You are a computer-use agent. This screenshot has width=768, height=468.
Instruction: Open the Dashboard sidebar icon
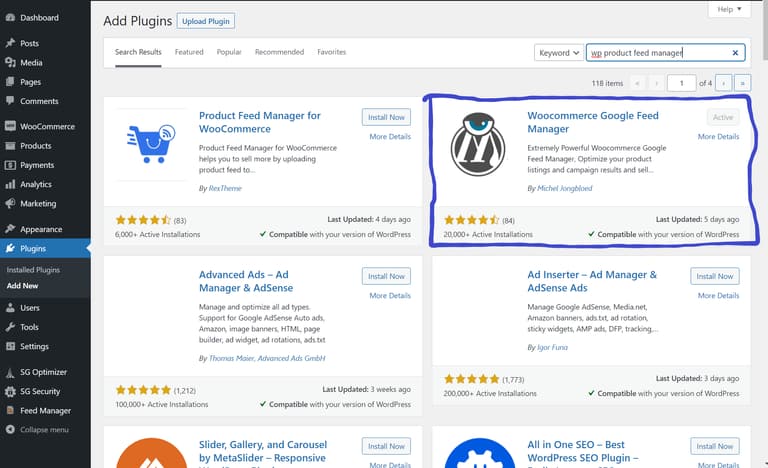(10, 18)
